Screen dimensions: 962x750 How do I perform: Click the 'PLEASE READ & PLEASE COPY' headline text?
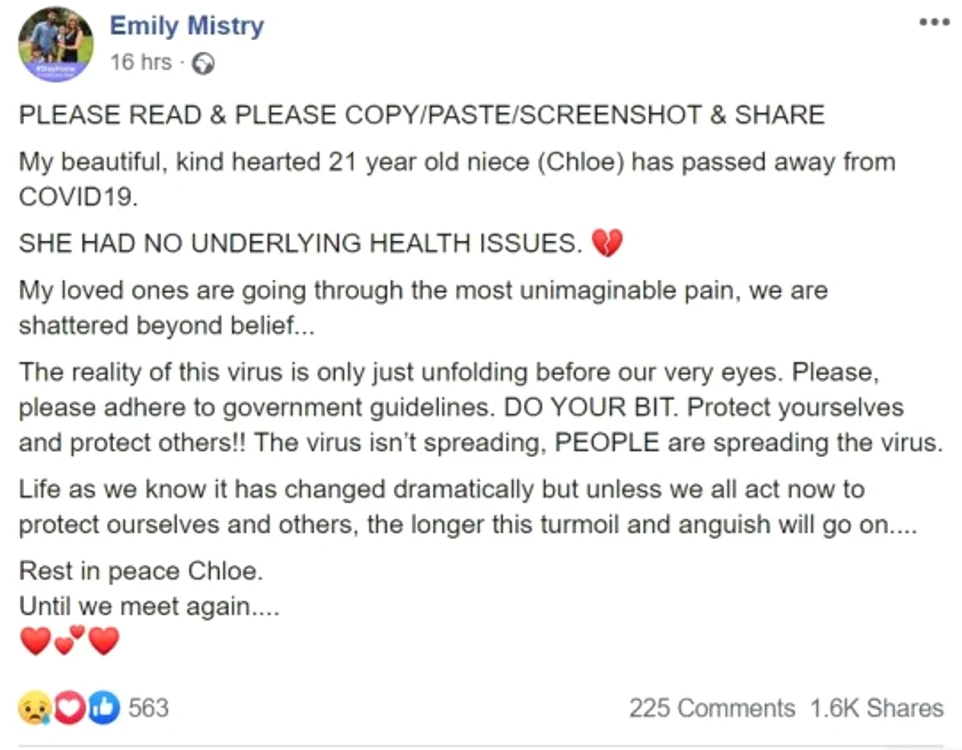(x=421, y=115)
